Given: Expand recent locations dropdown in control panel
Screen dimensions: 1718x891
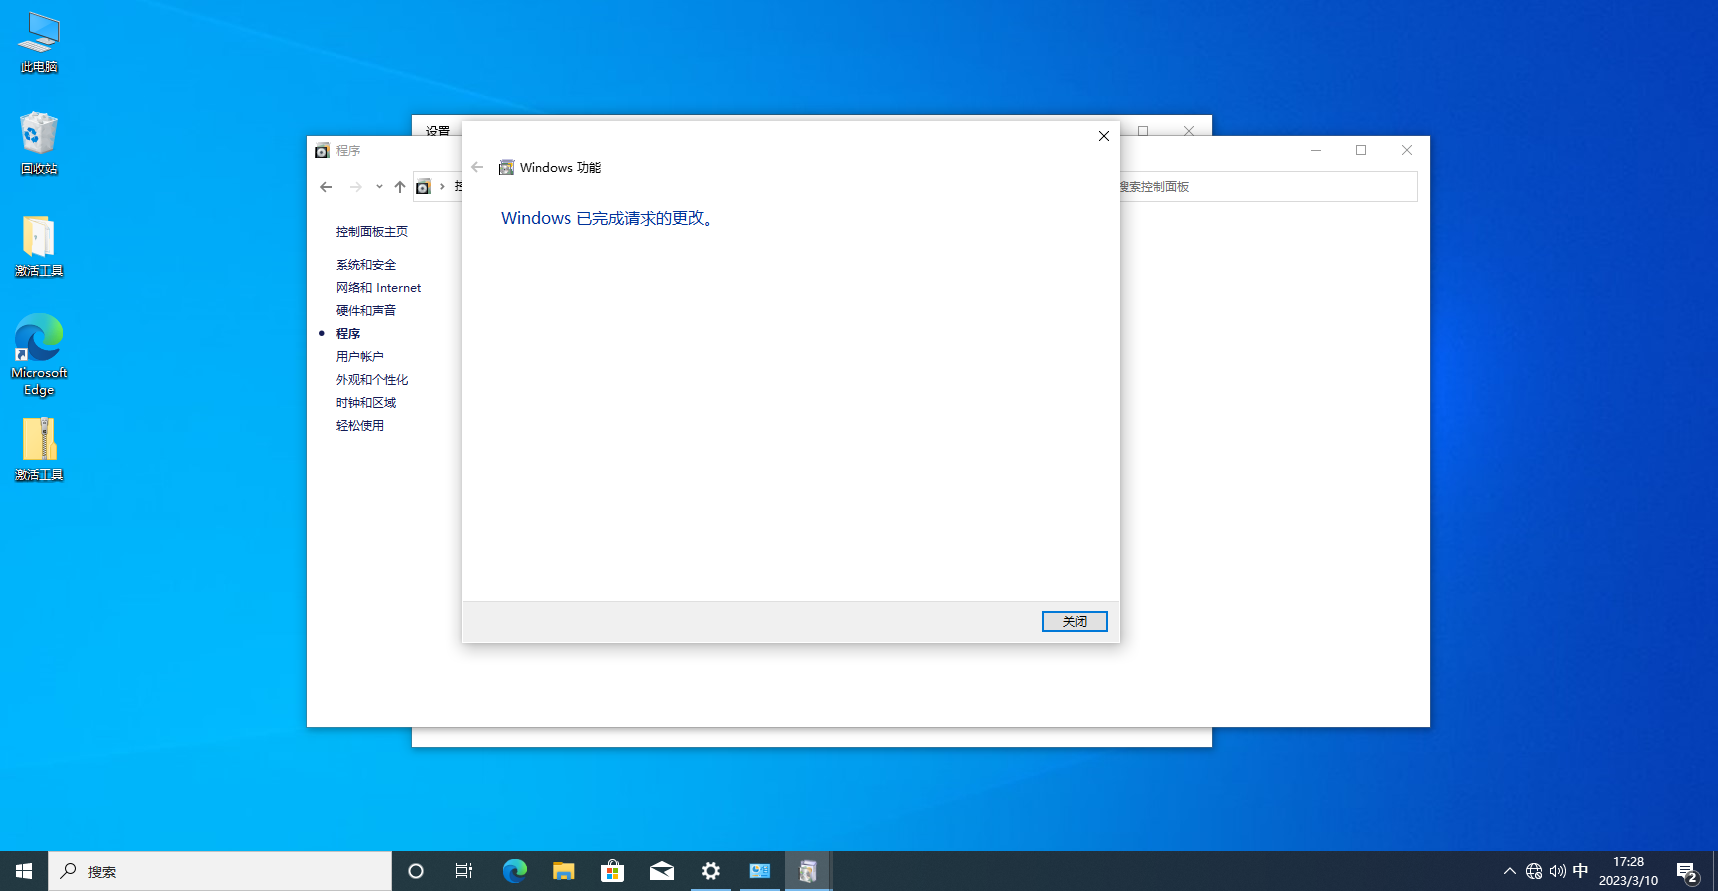Looking at the screenshot, I should click(x=379, y=187).
